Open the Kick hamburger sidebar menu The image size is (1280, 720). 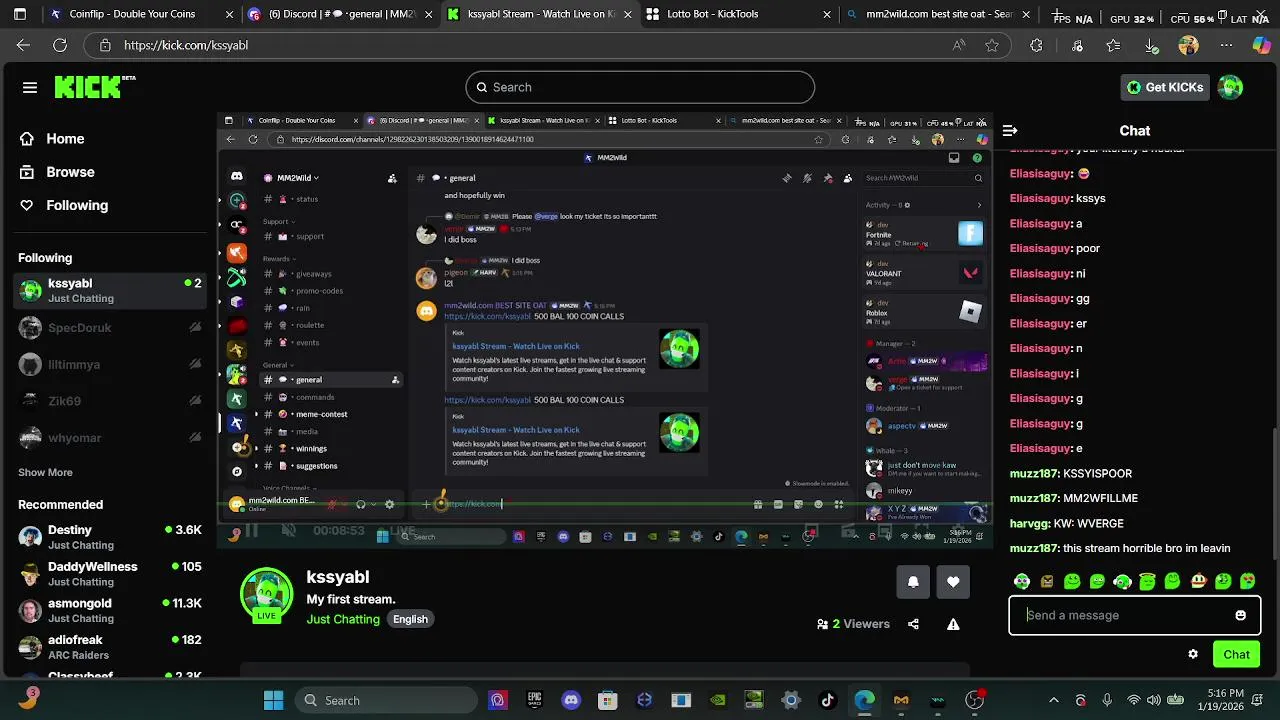pyautogui.click(x=30, y=87)
